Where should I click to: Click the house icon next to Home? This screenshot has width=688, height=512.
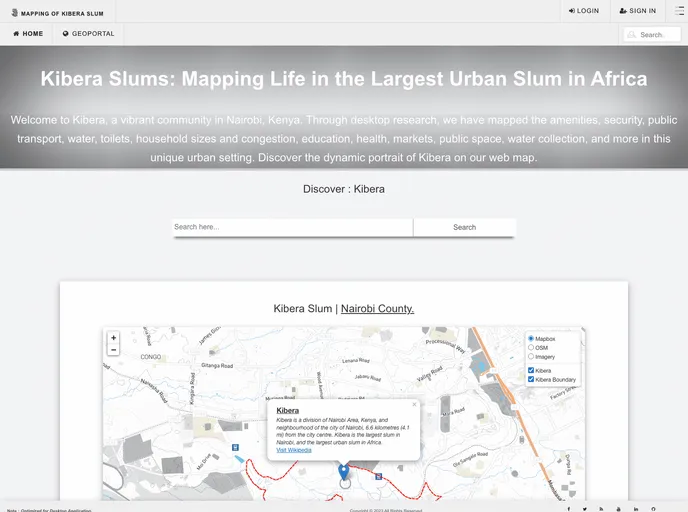[x=16, y=34]
